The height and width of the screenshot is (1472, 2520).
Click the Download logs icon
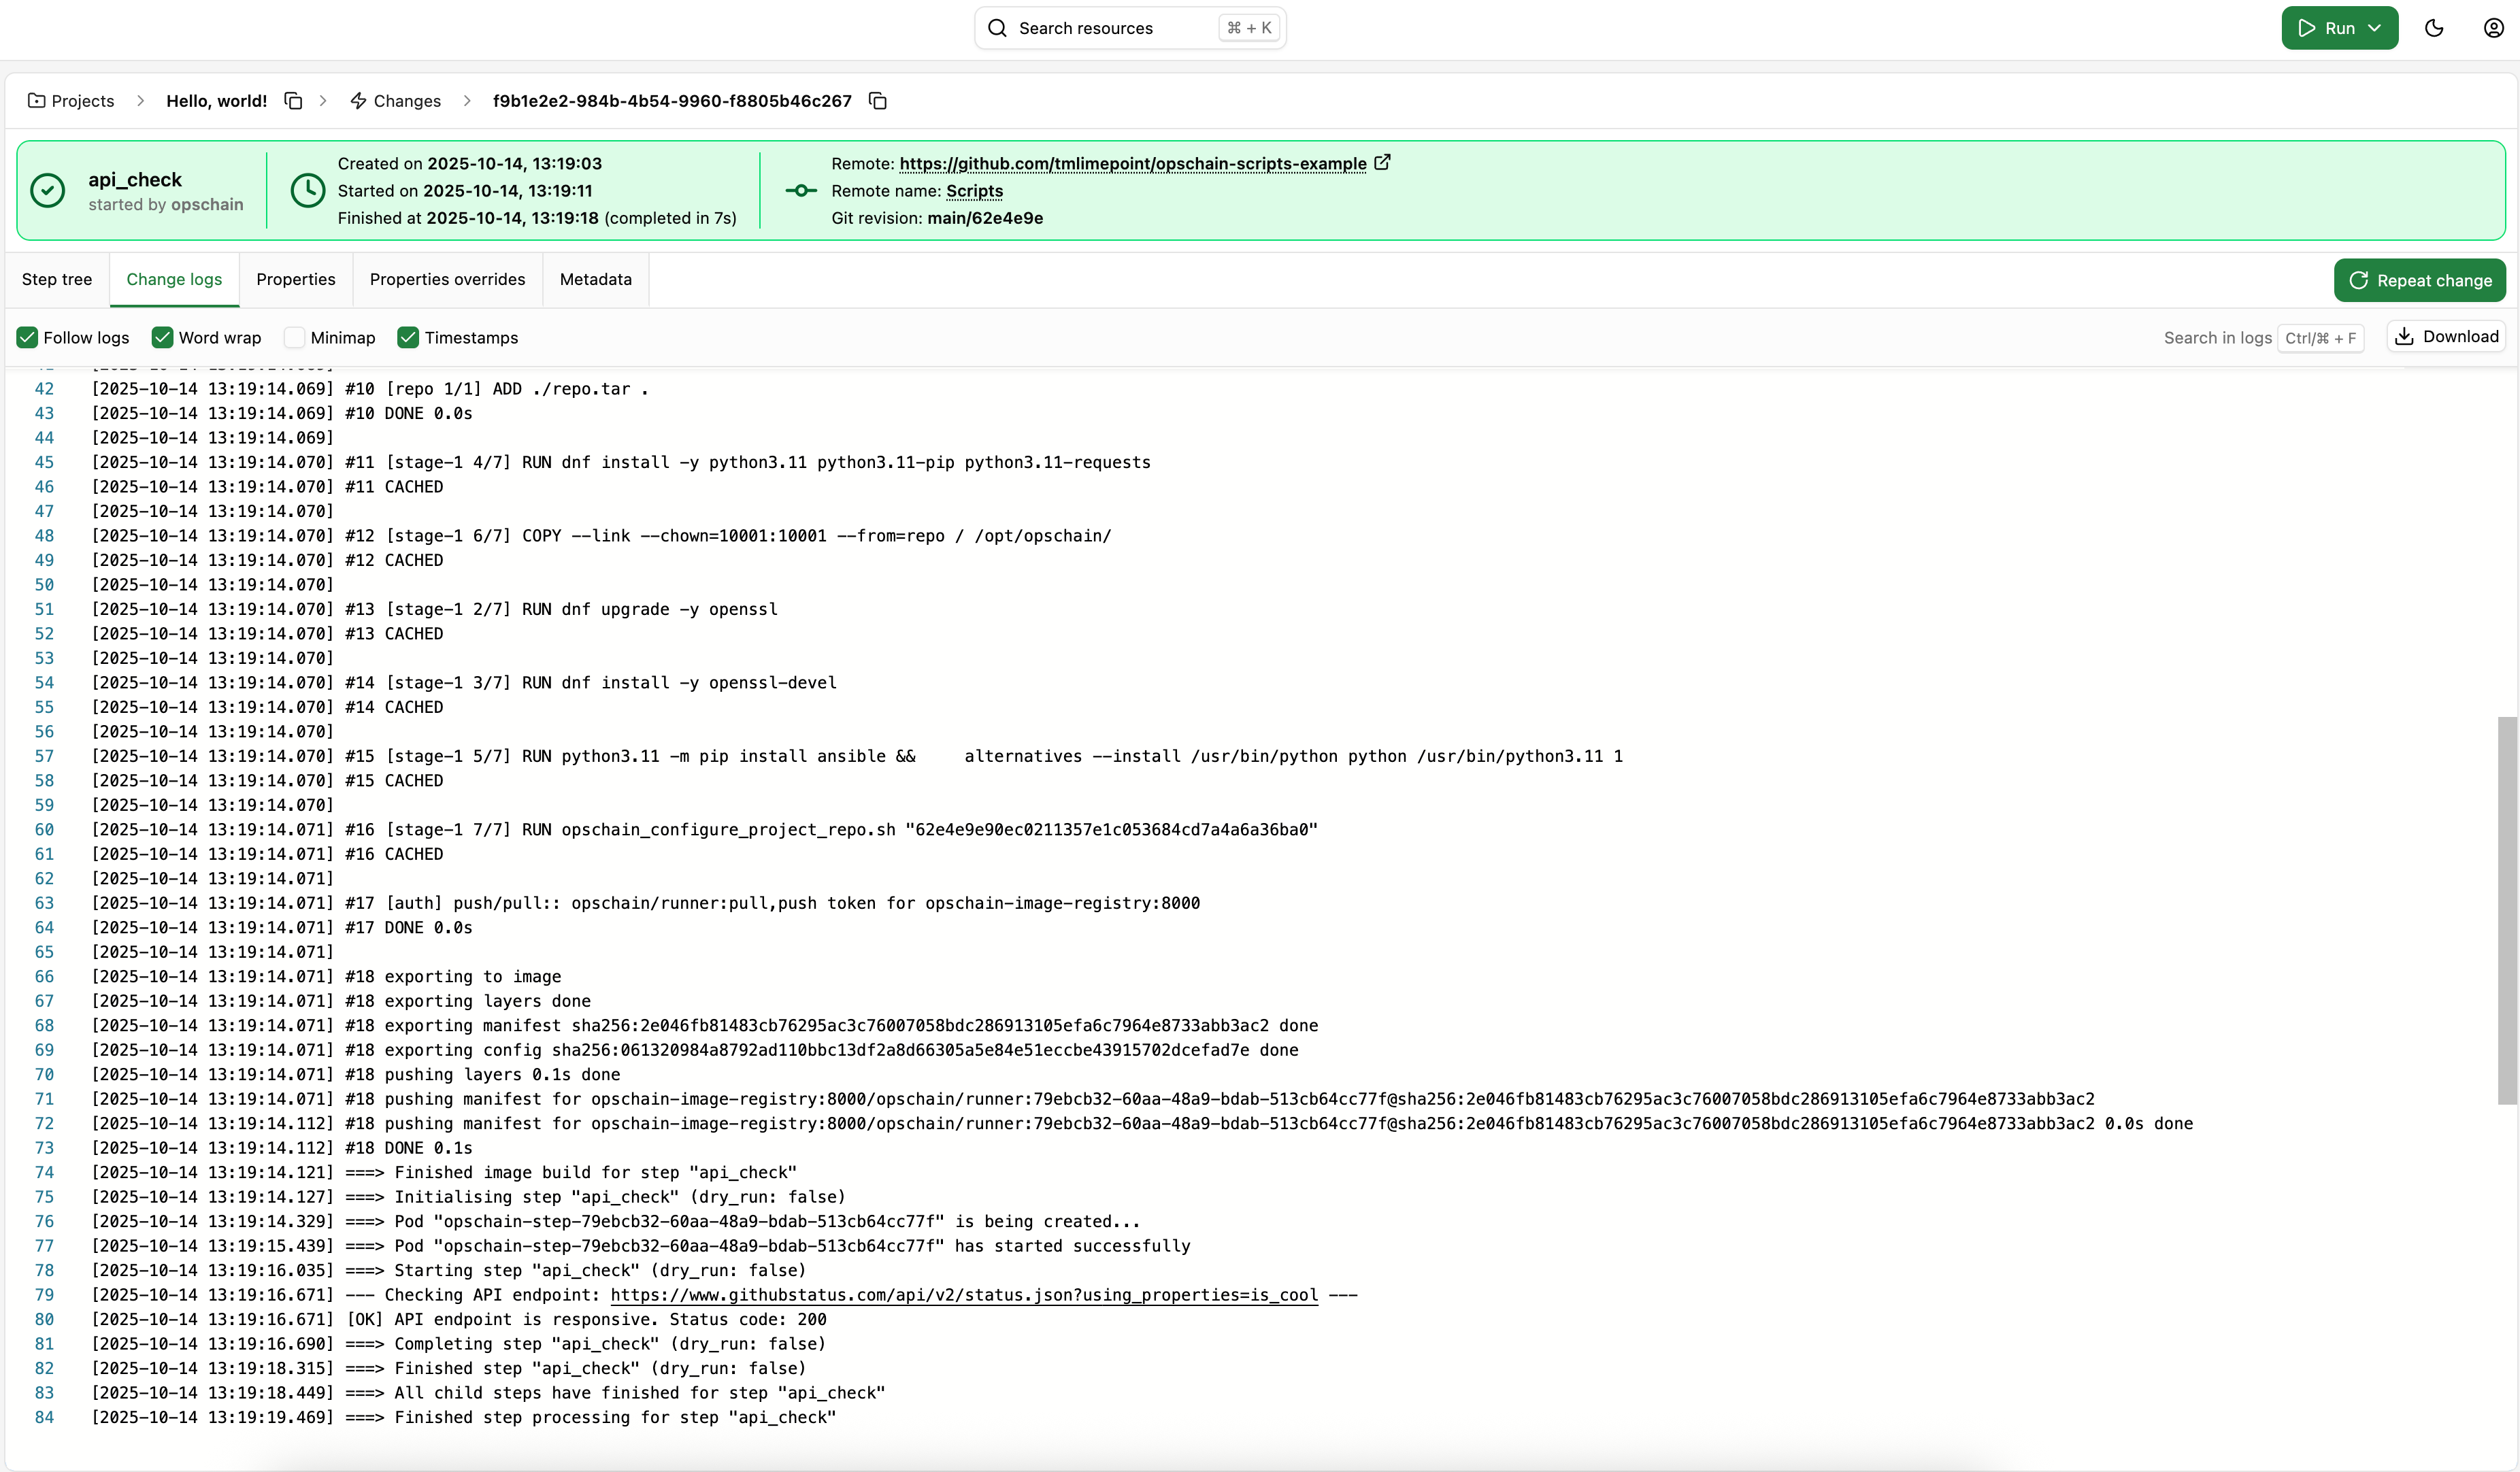(x=2405, y=336)
